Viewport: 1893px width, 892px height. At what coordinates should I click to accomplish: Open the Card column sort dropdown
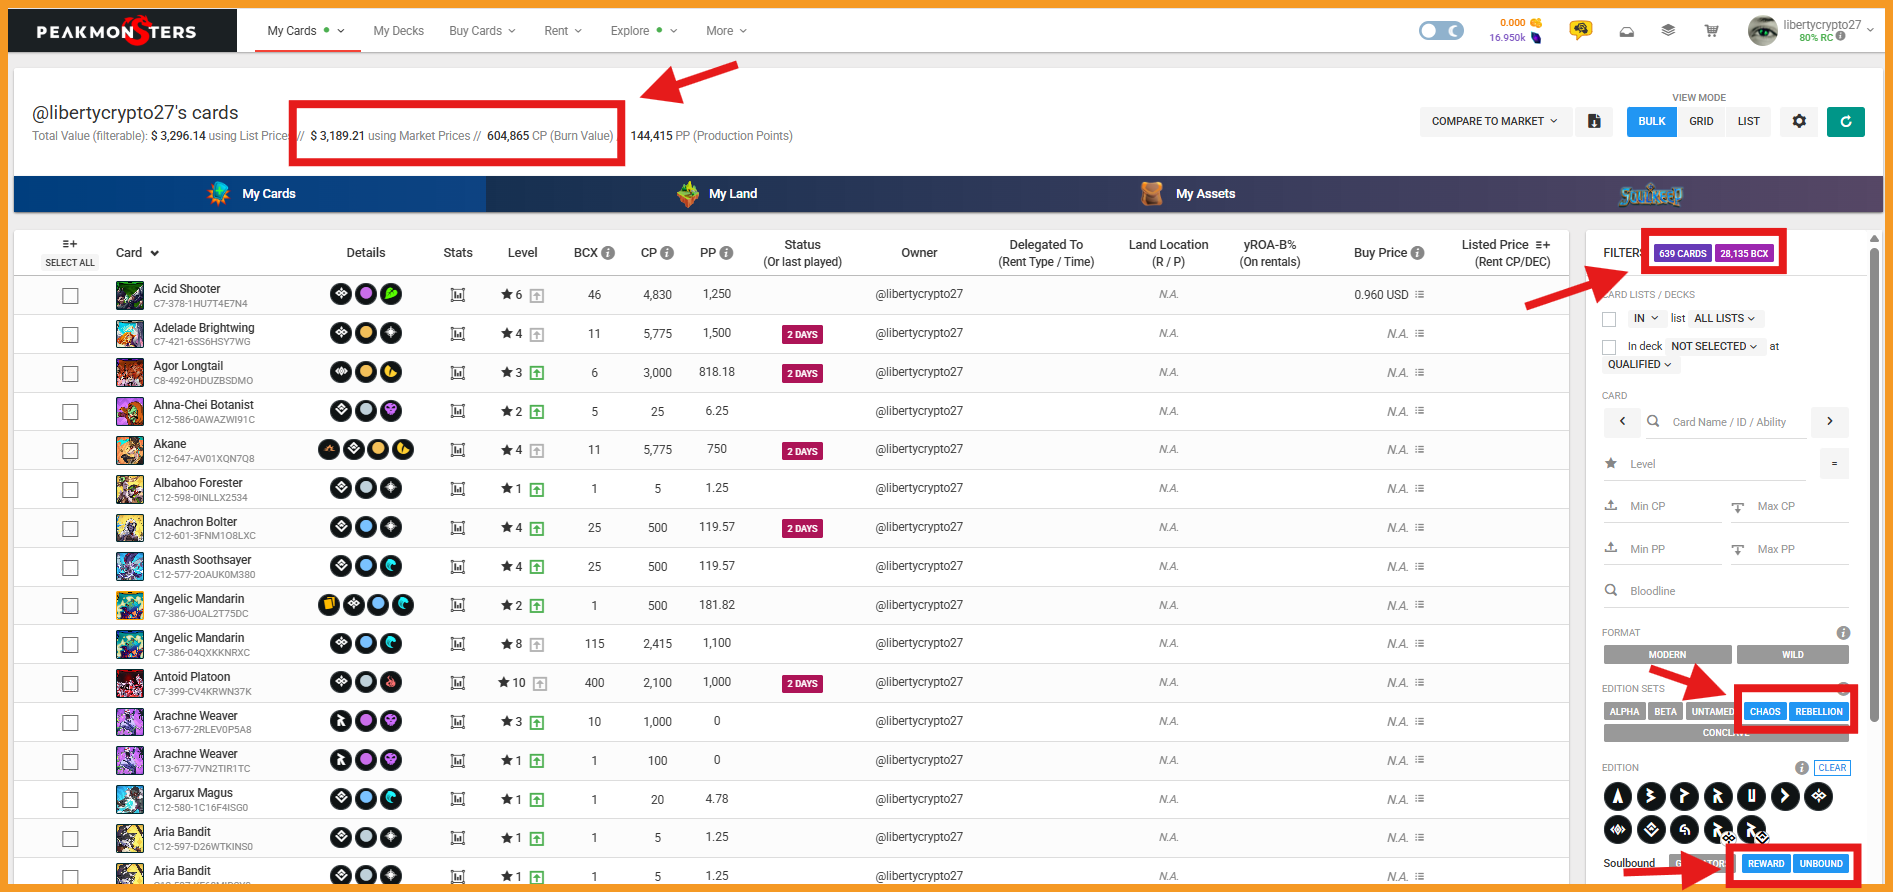tap(155, 253)
